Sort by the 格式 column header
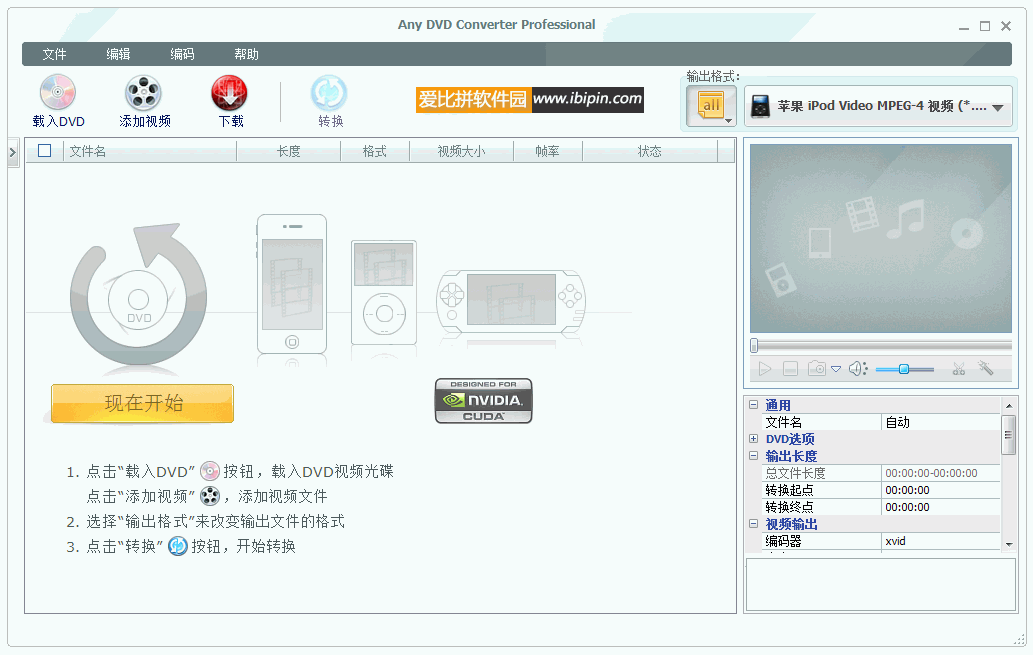 coord(375,152)
